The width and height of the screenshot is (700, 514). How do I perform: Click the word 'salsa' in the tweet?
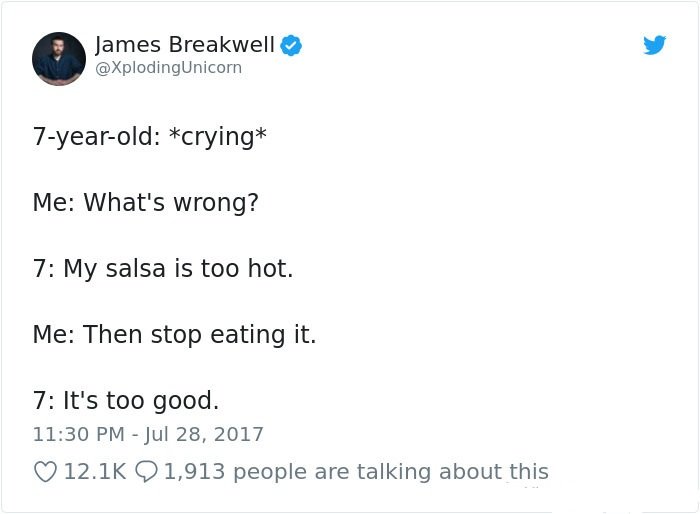(x=136, y=268)
